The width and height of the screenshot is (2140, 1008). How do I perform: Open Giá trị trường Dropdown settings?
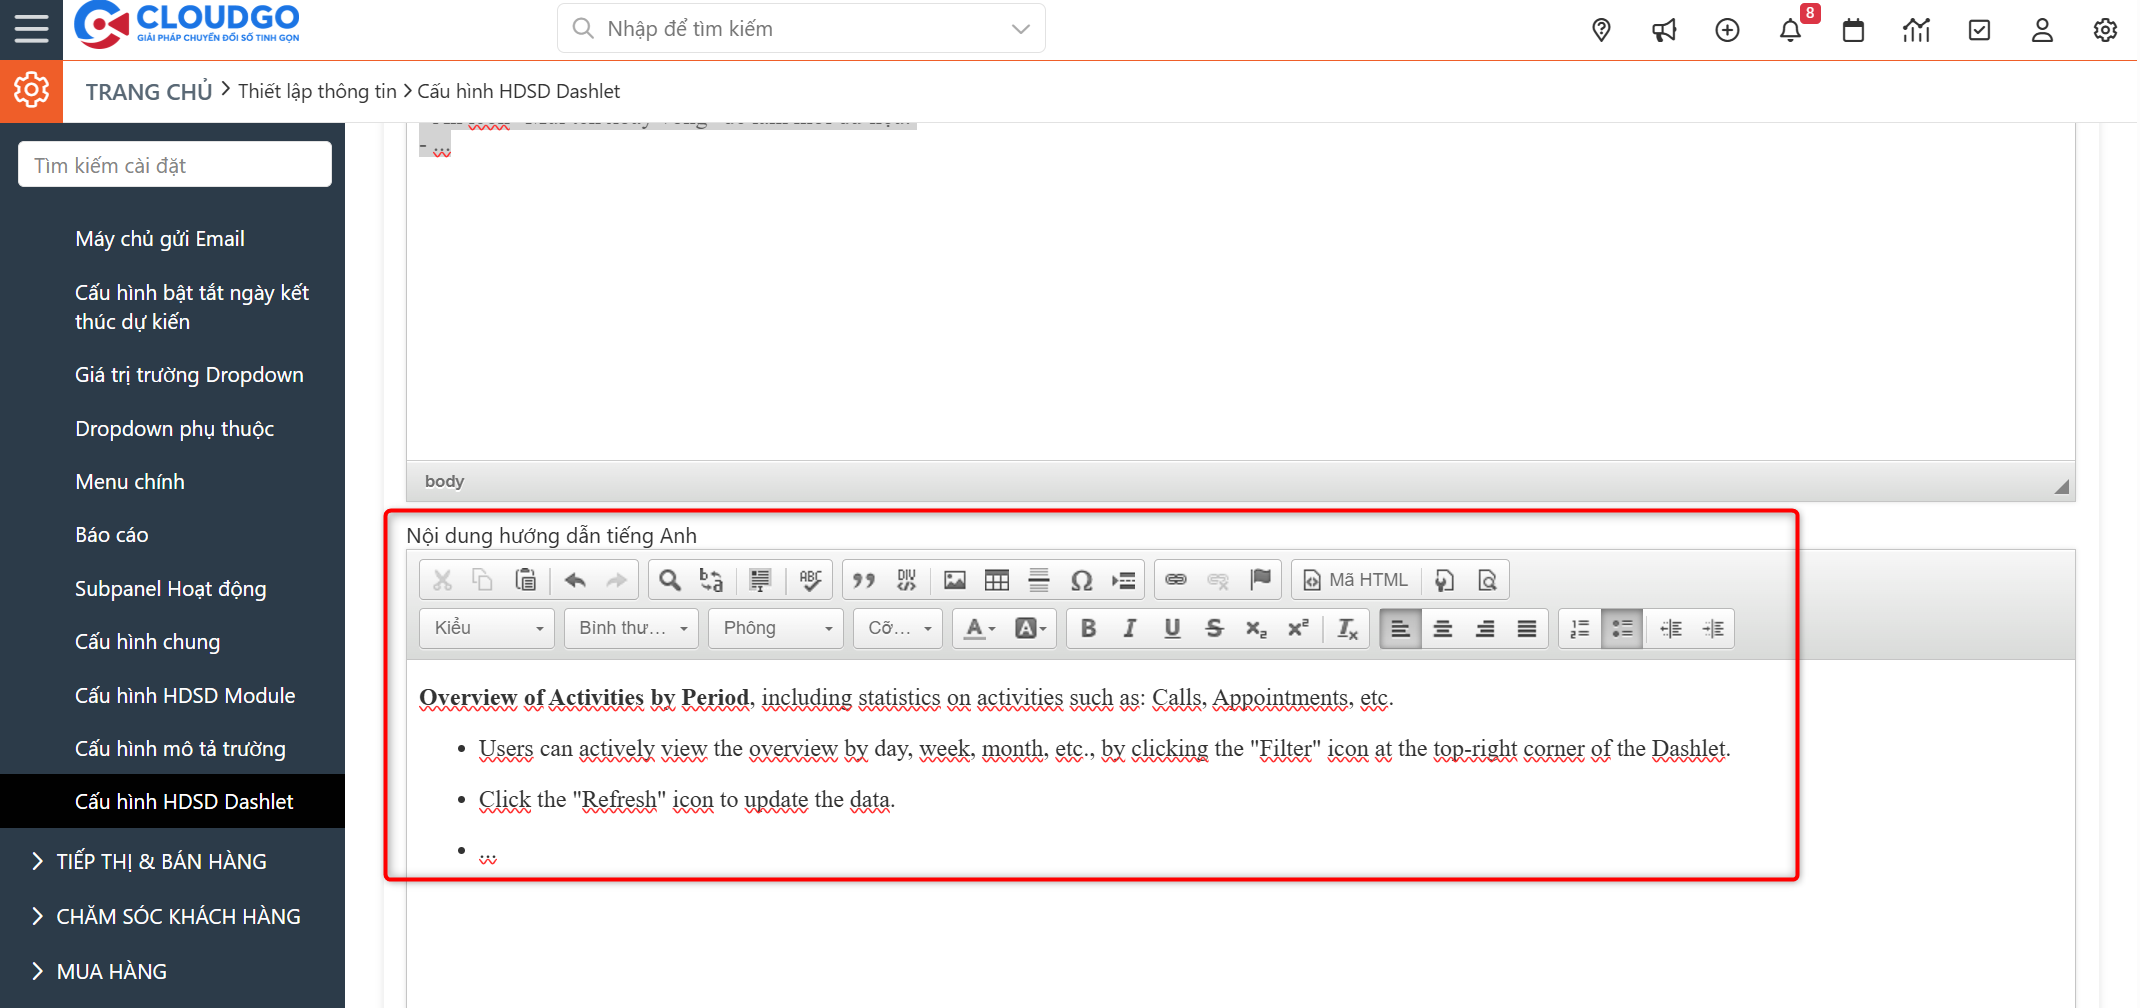(189, 374)
